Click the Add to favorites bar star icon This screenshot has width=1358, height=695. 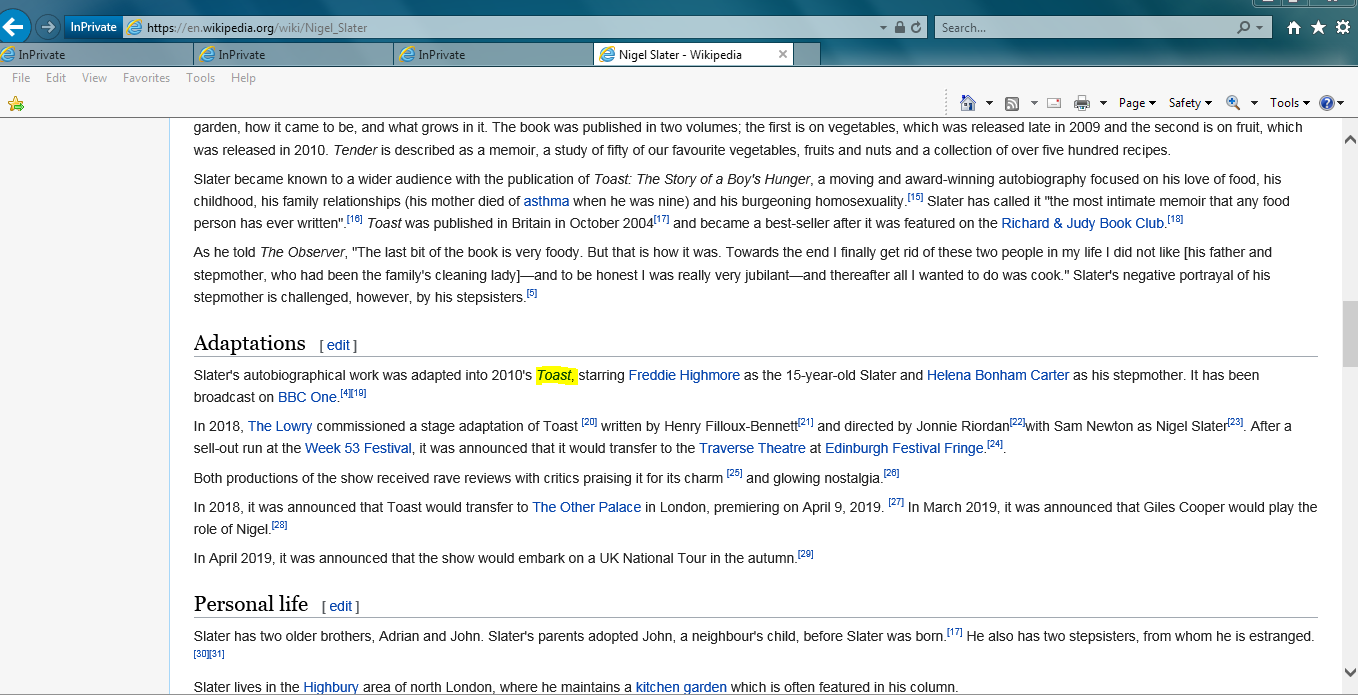(16, 103)
